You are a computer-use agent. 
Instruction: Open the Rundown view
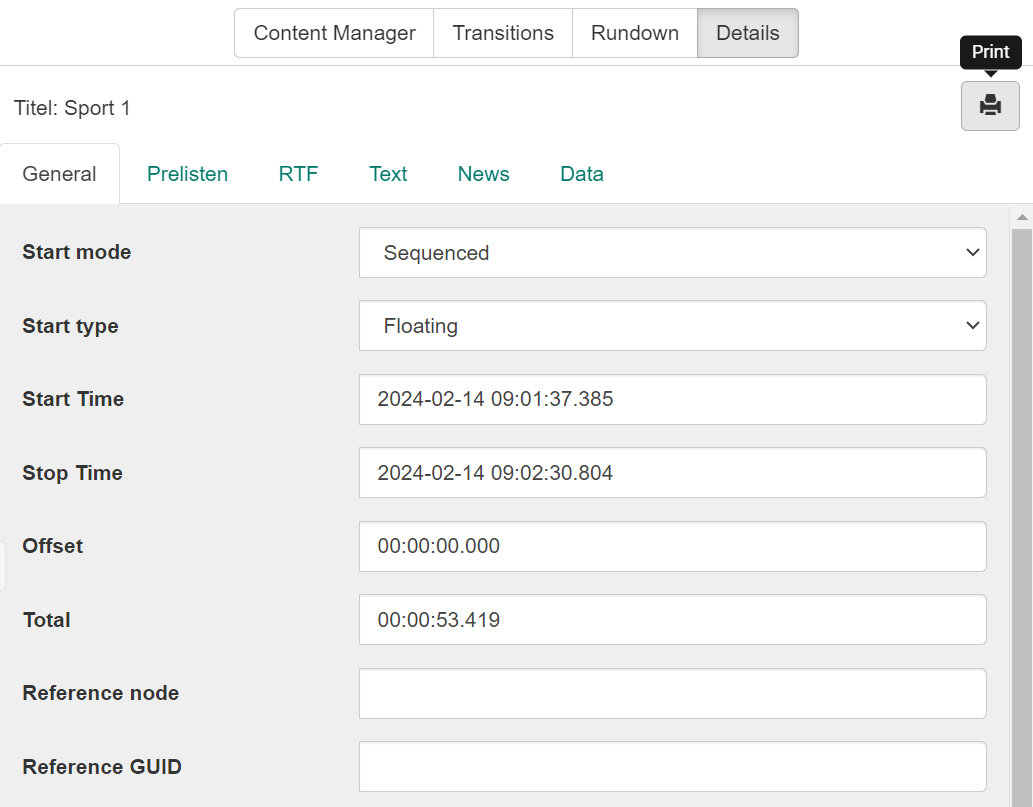point(634,33)
